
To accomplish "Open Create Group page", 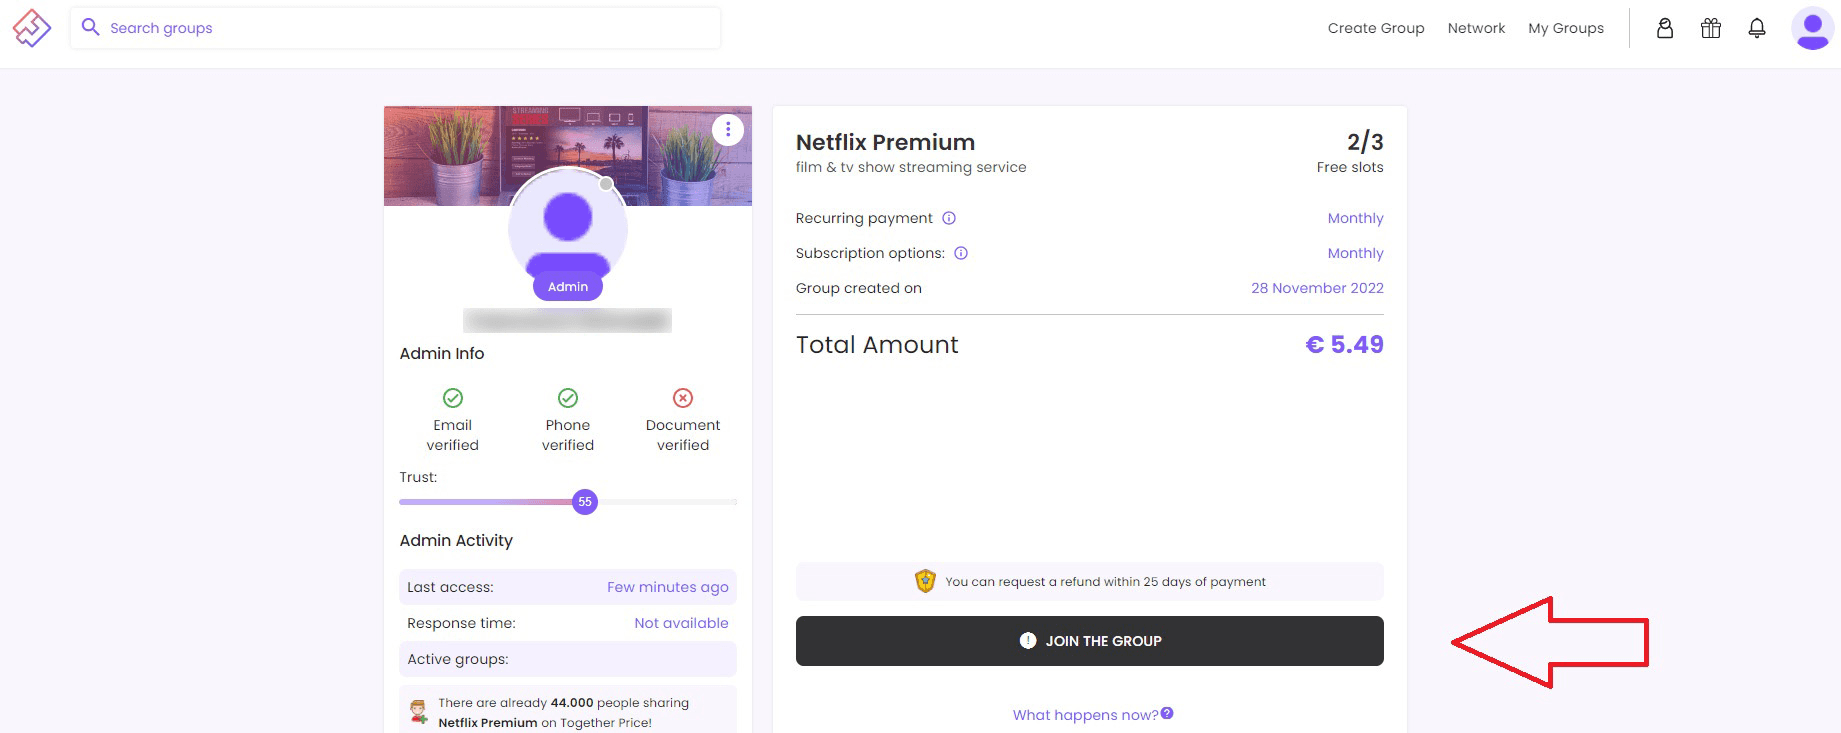I will (1376, 28).
